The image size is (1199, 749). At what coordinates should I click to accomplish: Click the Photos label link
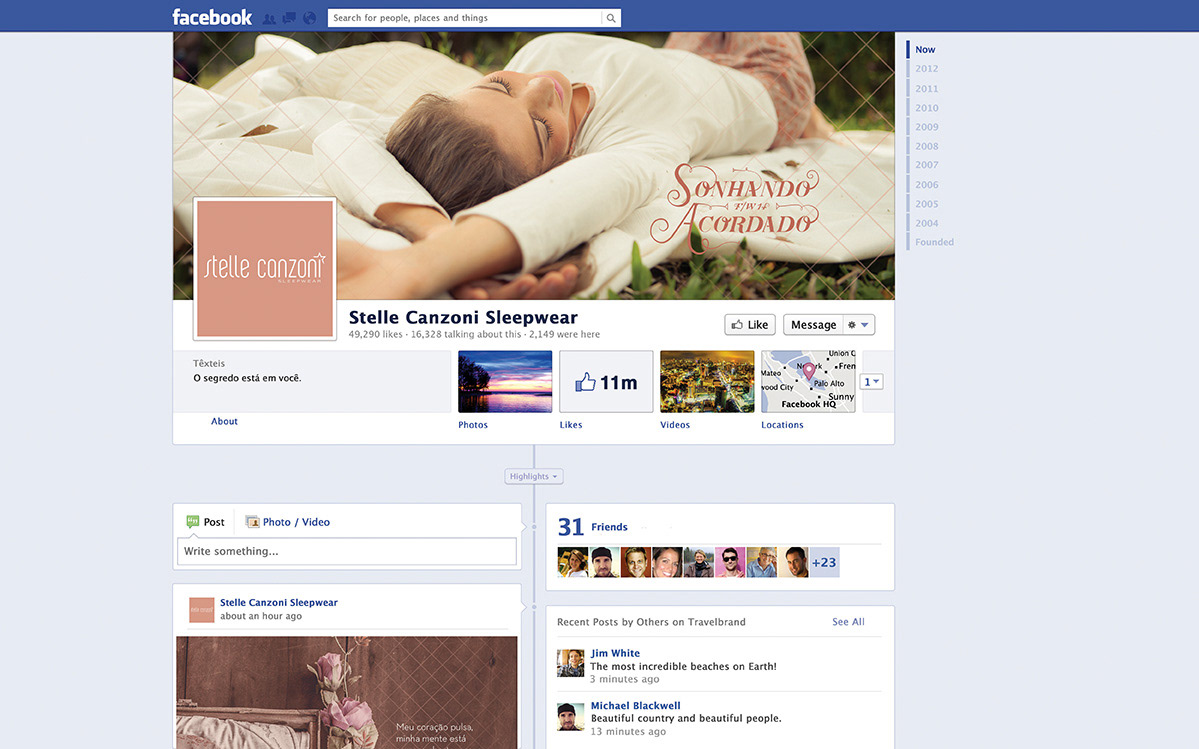(x=473, y=425)
